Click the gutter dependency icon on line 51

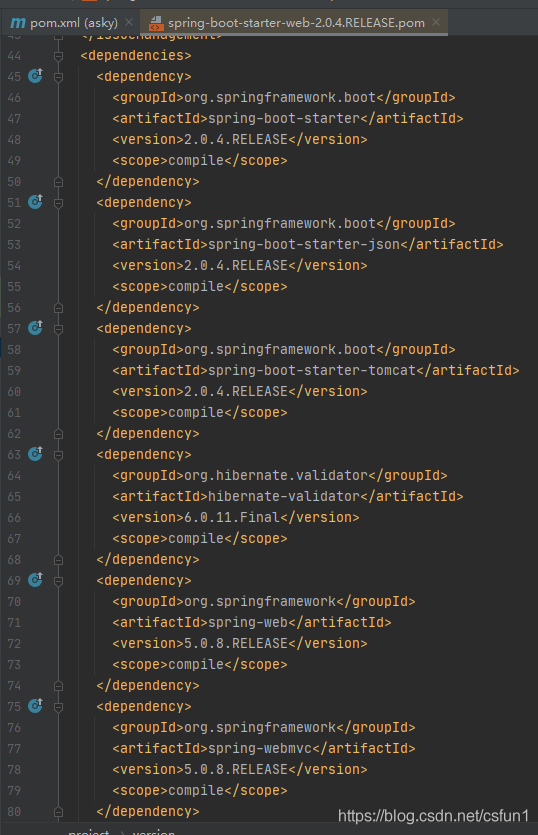35,202
